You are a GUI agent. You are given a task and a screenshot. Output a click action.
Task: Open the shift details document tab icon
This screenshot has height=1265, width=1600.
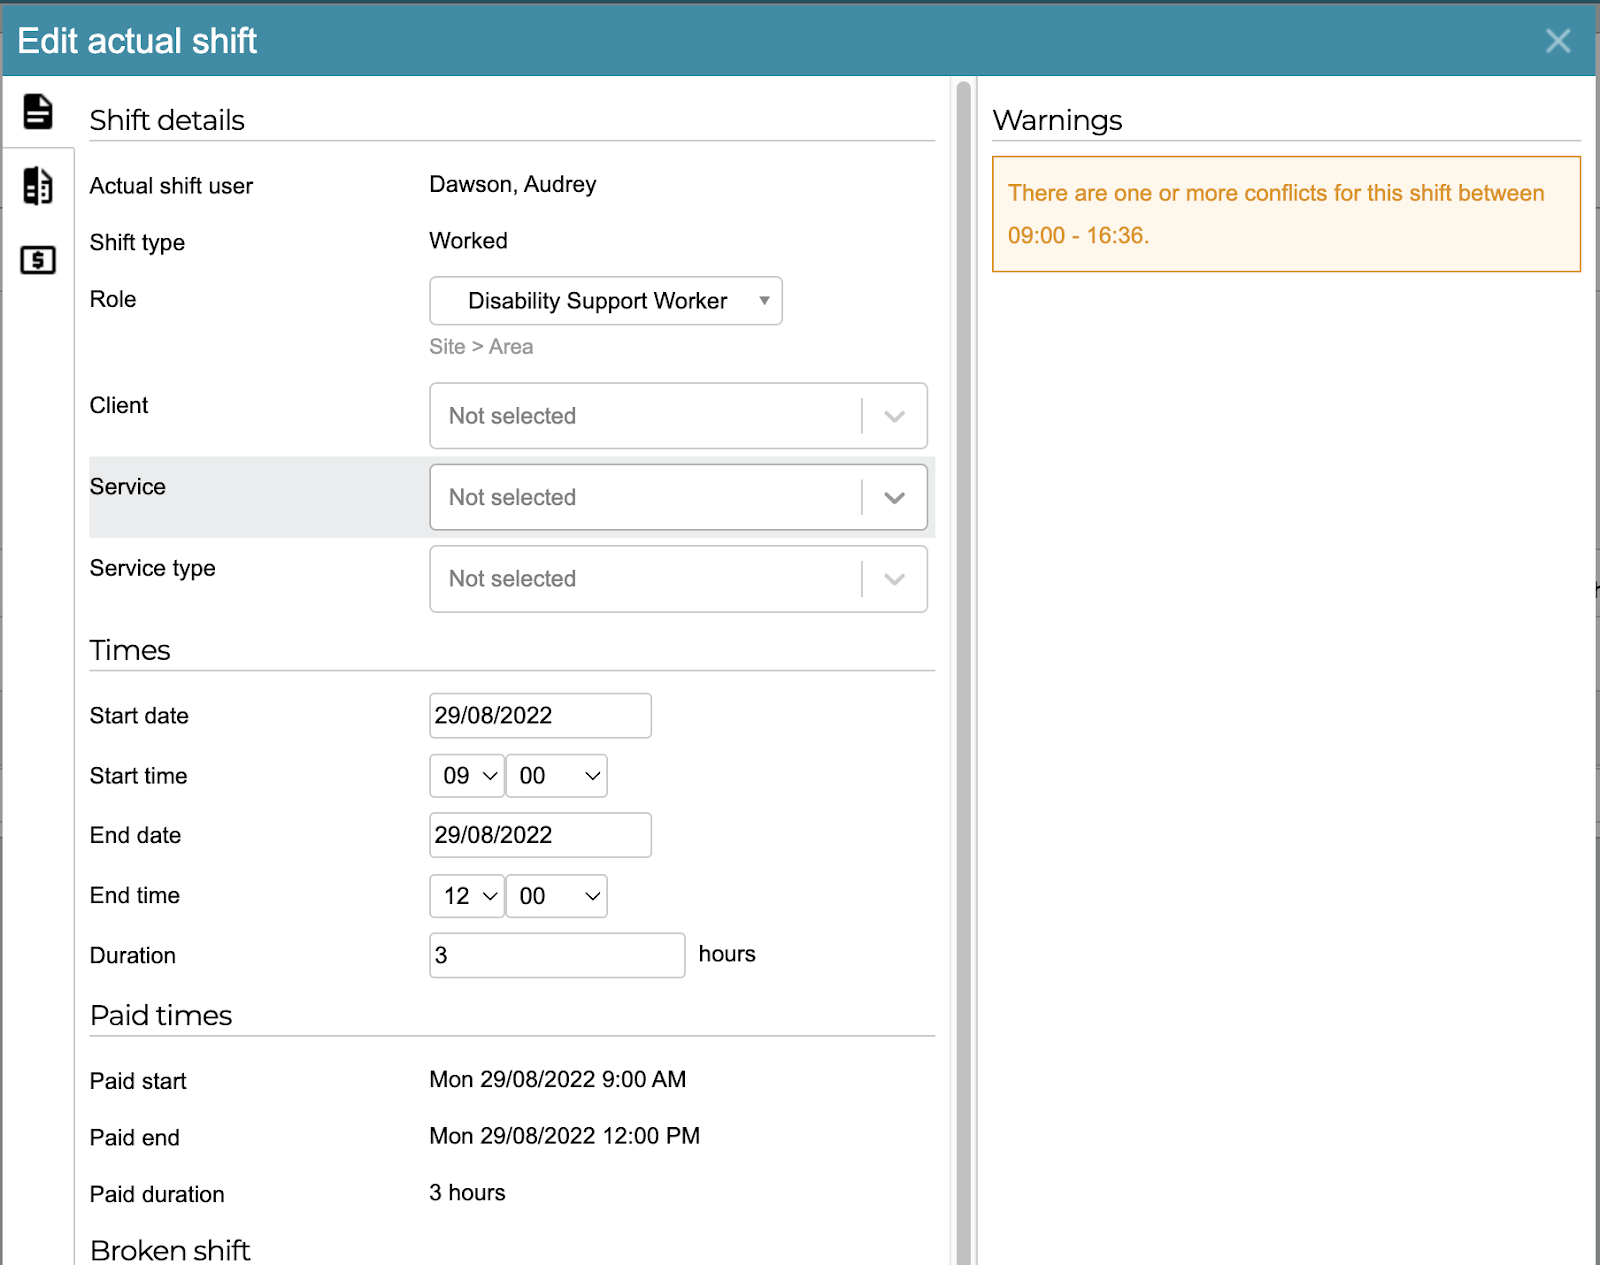click(38, 112)
